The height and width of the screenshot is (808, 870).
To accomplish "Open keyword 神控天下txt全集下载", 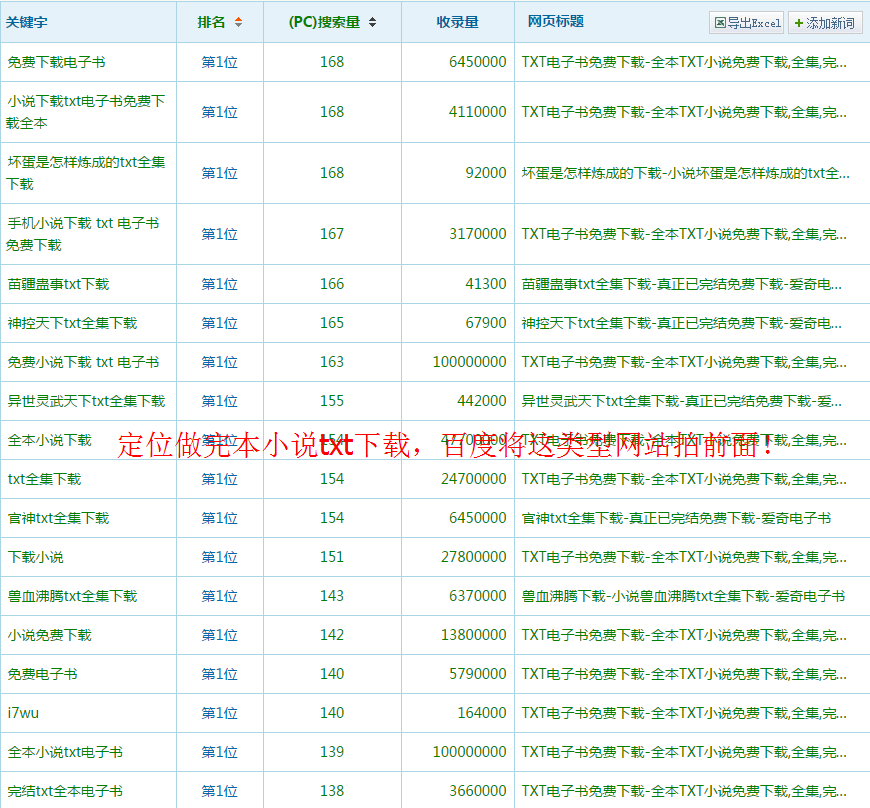I will (x=72, y=323).
